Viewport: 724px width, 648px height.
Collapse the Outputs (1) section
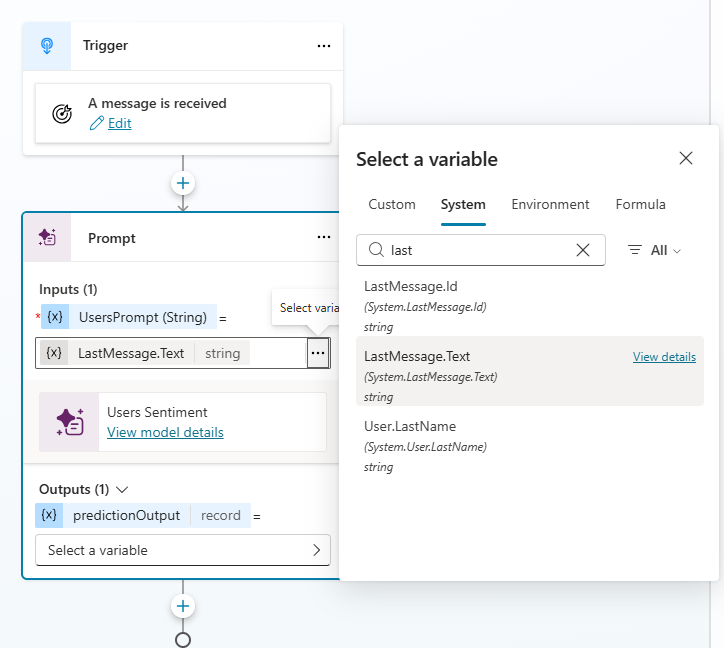[123, 490]
